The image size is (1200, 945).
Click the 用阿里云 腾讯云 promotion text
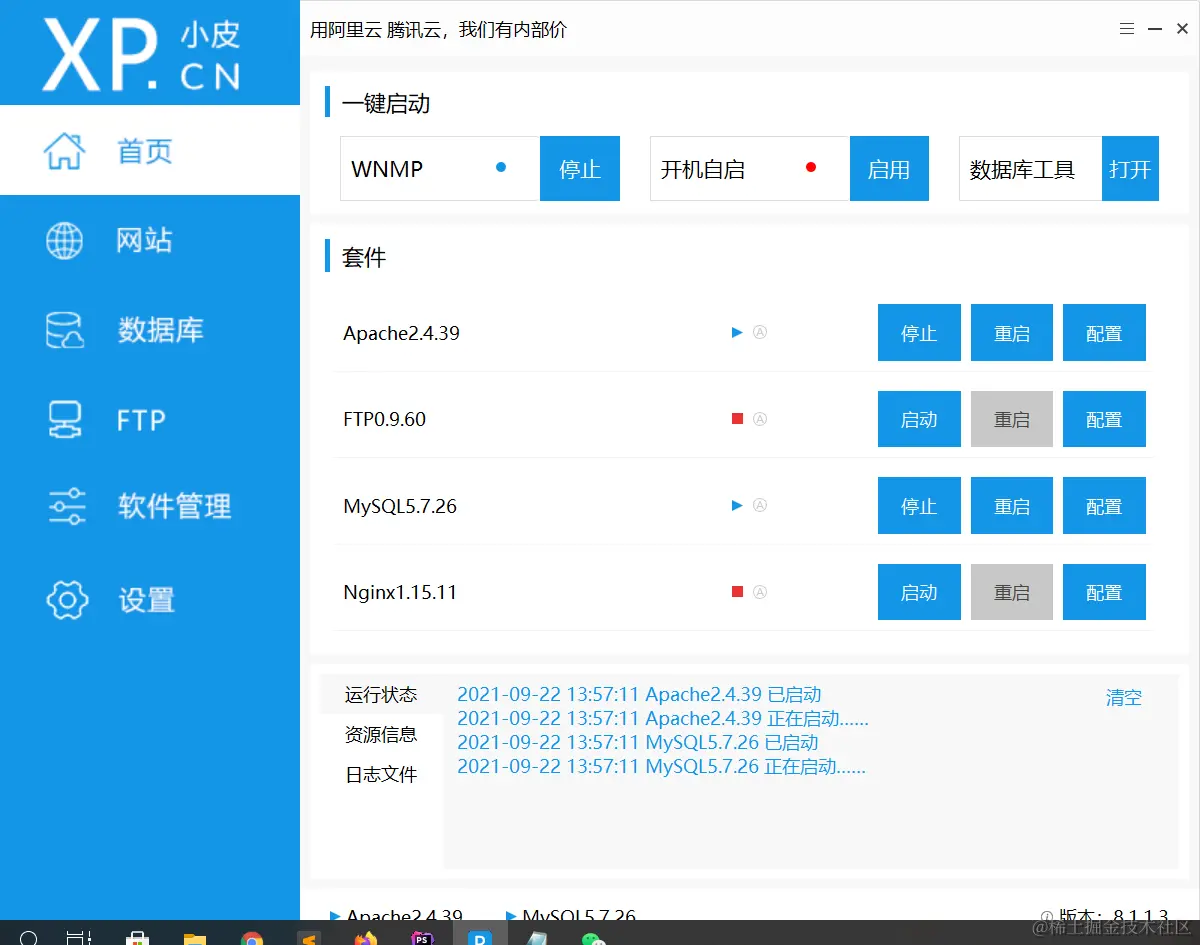point(438,30)
